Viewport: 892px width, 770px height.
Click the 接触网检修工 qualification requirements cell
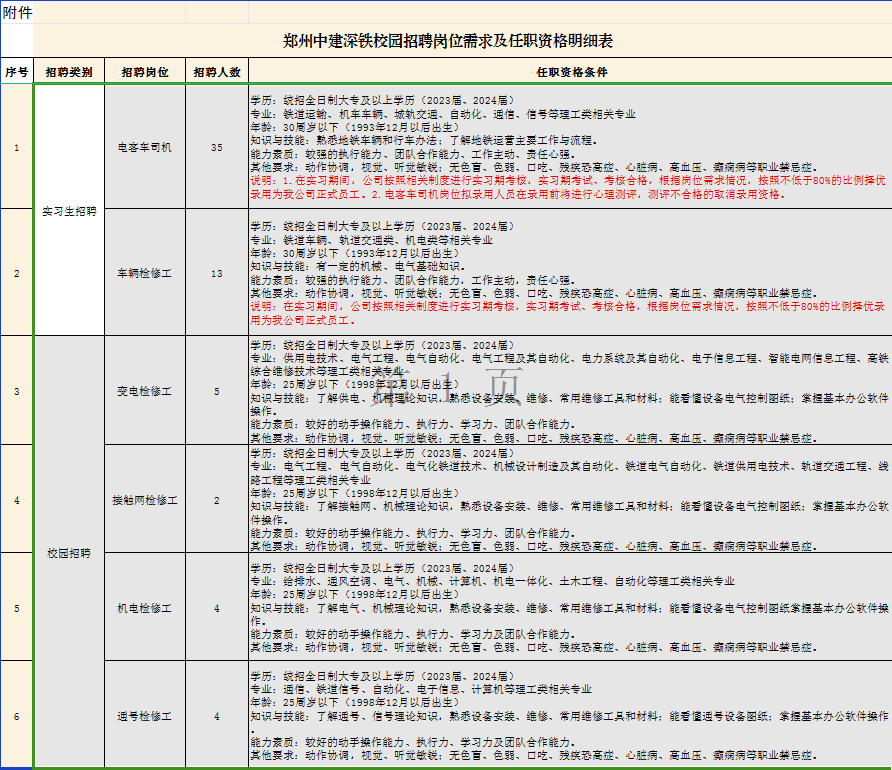571,500
